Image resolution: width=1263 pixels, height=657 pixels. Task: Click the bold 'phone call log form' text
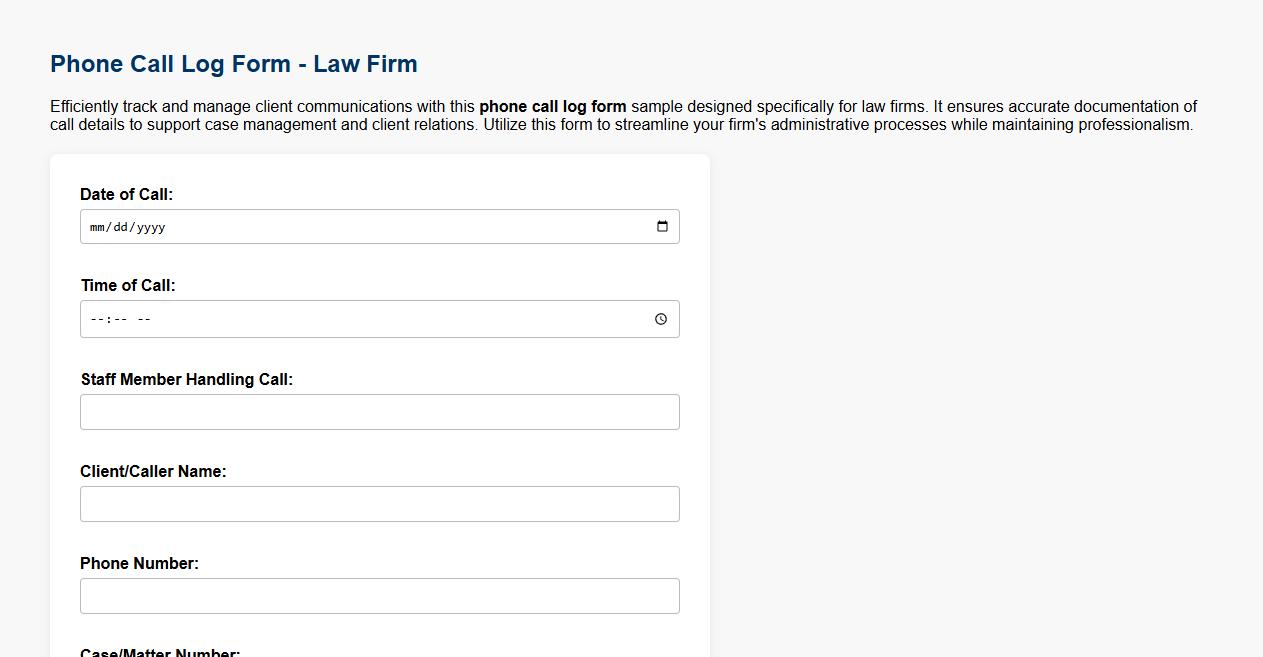[552, 106]
